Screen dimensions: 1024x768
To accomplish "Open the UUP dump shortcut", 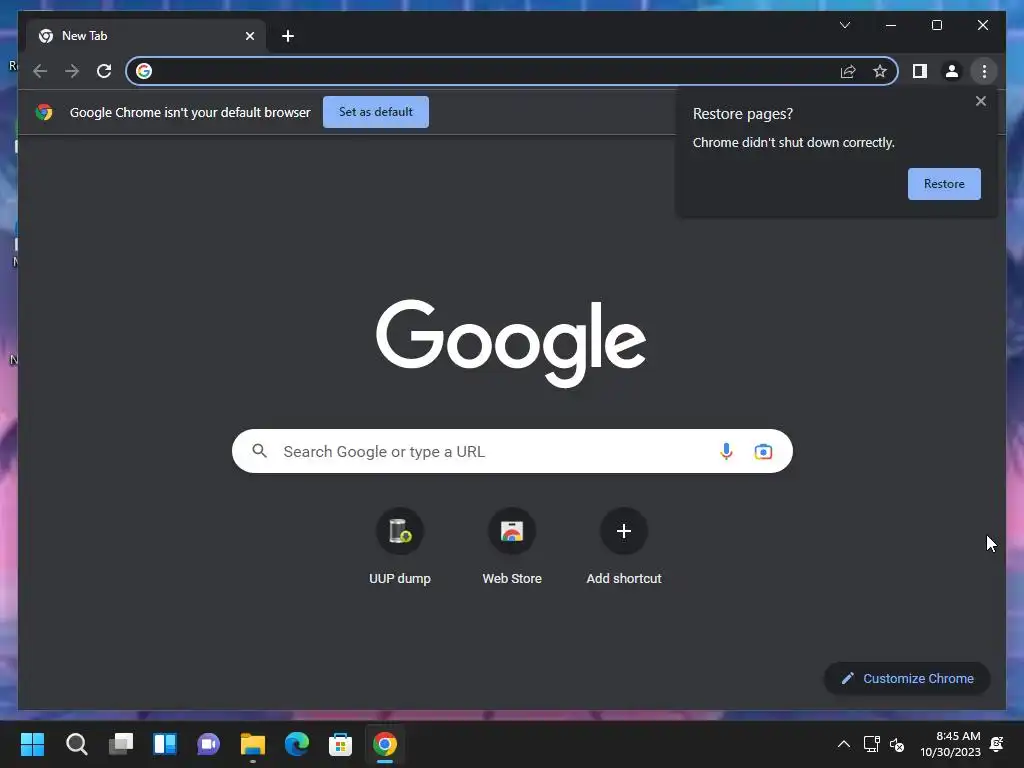I will (x=400, y=547).
